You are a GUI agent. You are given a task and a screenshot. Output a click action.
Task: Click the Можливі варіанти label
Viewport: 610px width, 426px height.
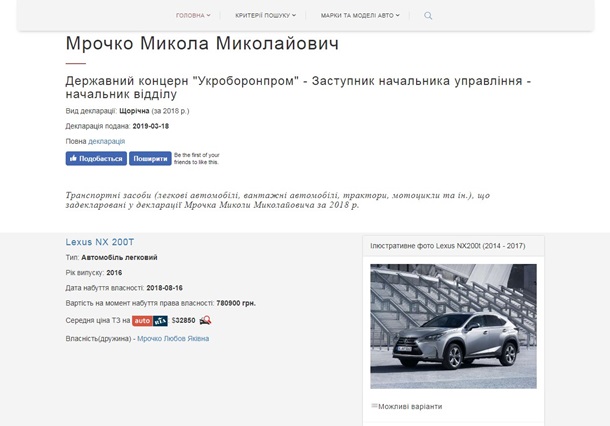coord(410,407)
